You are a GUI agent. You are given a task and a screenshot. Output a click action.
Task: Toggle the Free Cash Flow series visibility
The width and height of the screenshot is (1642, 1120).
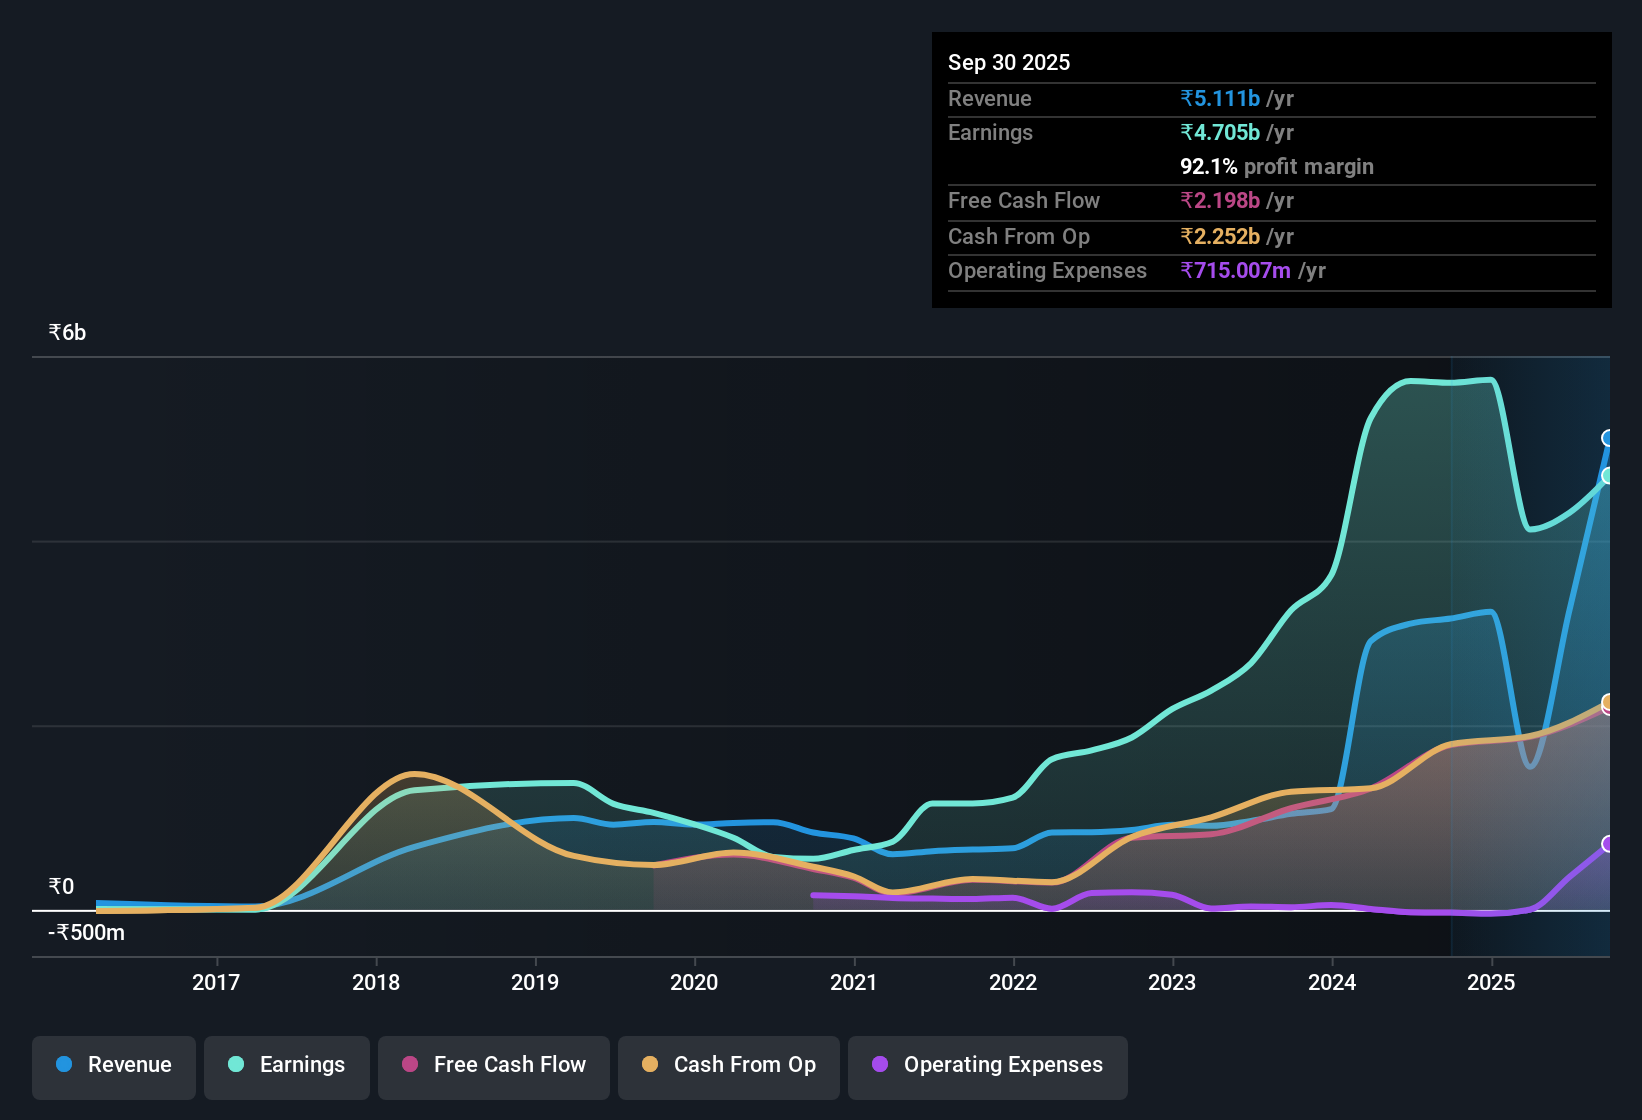point(493,1065)
